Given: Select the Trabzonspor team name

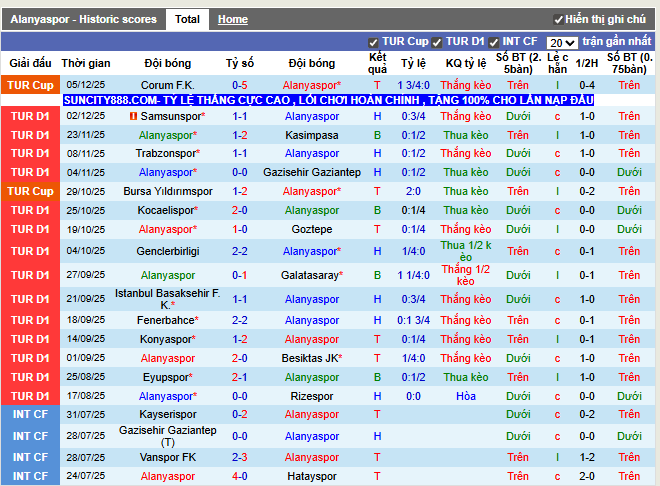Looking at the screenshot, I should (168, 154).
